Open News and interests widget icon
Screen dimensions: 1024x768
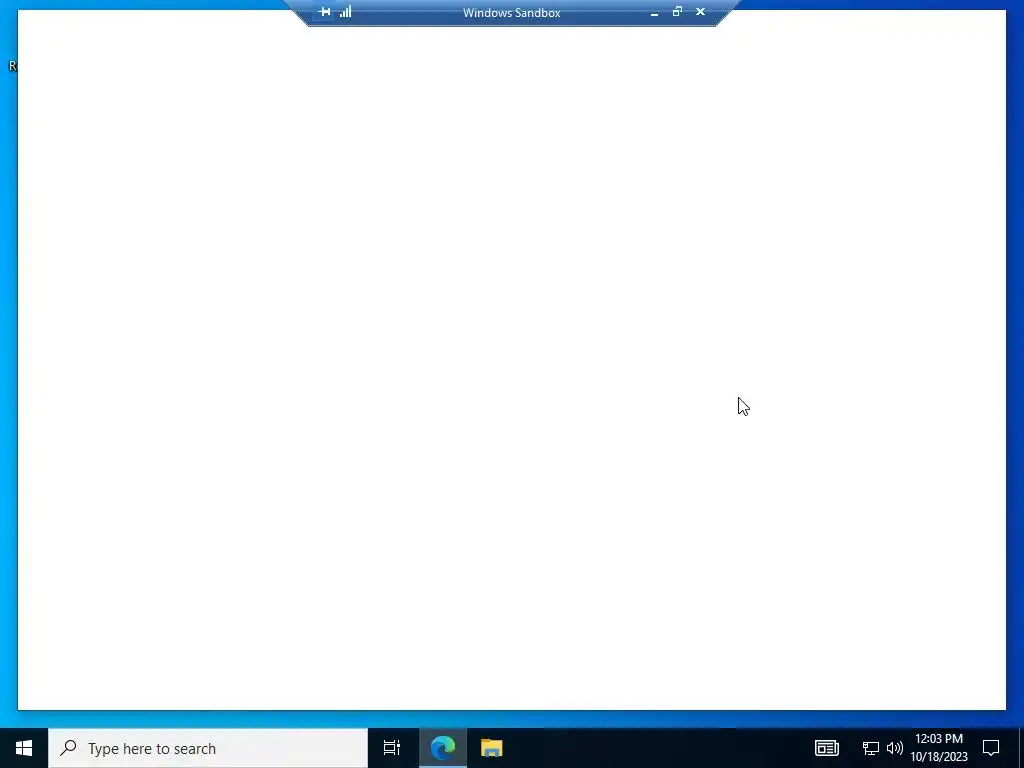(826, 748)
